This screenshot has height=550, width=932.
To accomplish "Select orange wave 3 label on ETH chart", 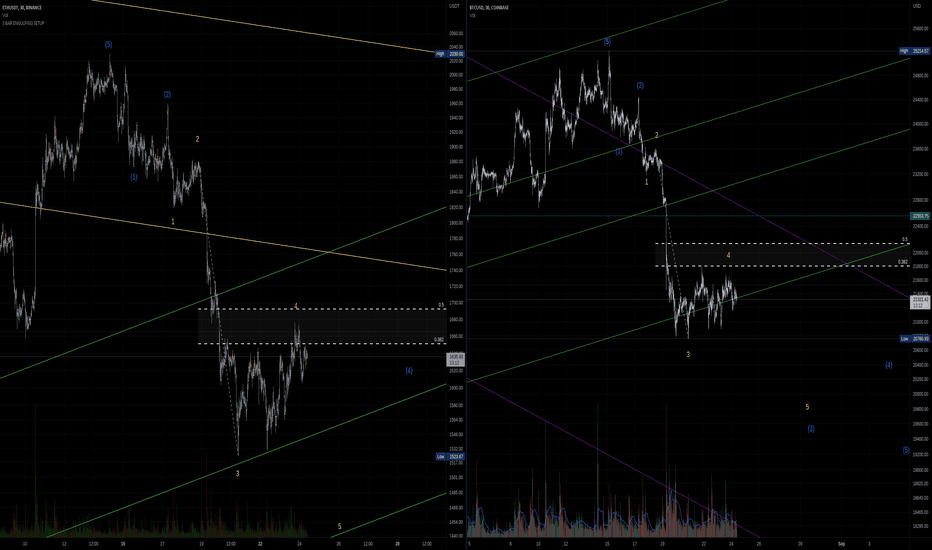I will 238,474.
